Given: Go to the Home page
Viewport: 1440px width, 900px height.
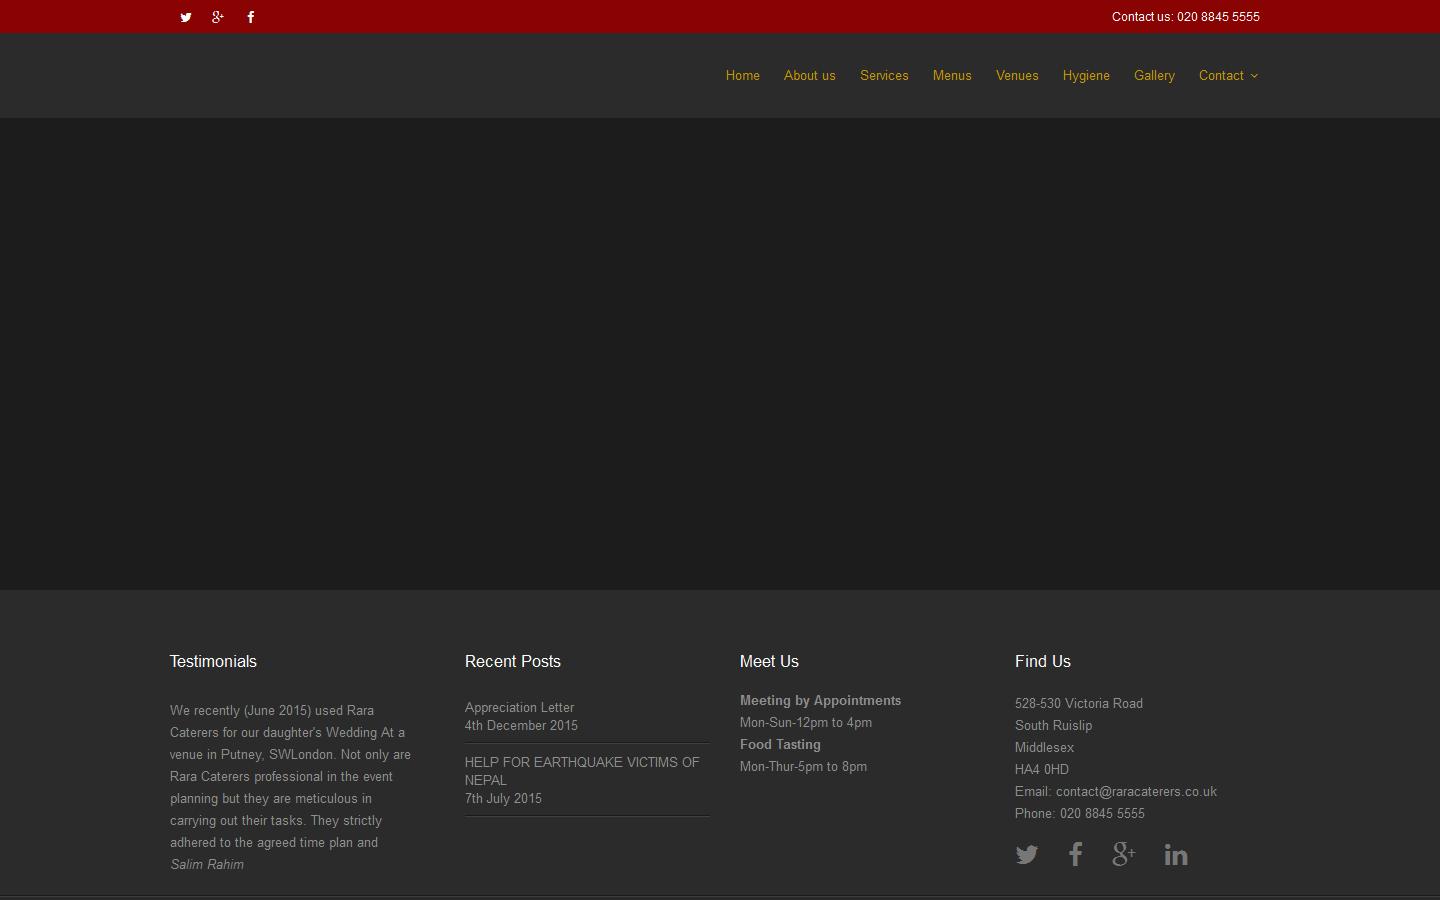Looking at the screenshot, I should point(743,76).
